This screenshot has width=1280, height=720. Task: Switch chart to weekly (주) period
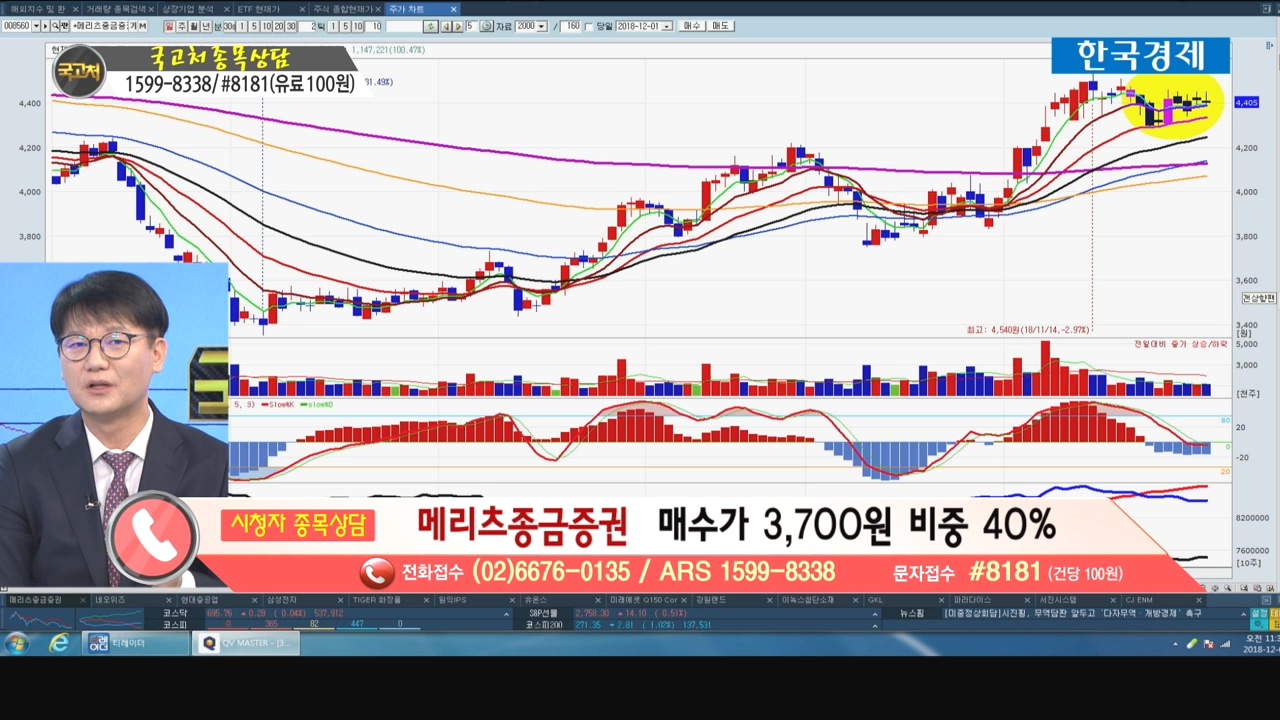[182, 26]
